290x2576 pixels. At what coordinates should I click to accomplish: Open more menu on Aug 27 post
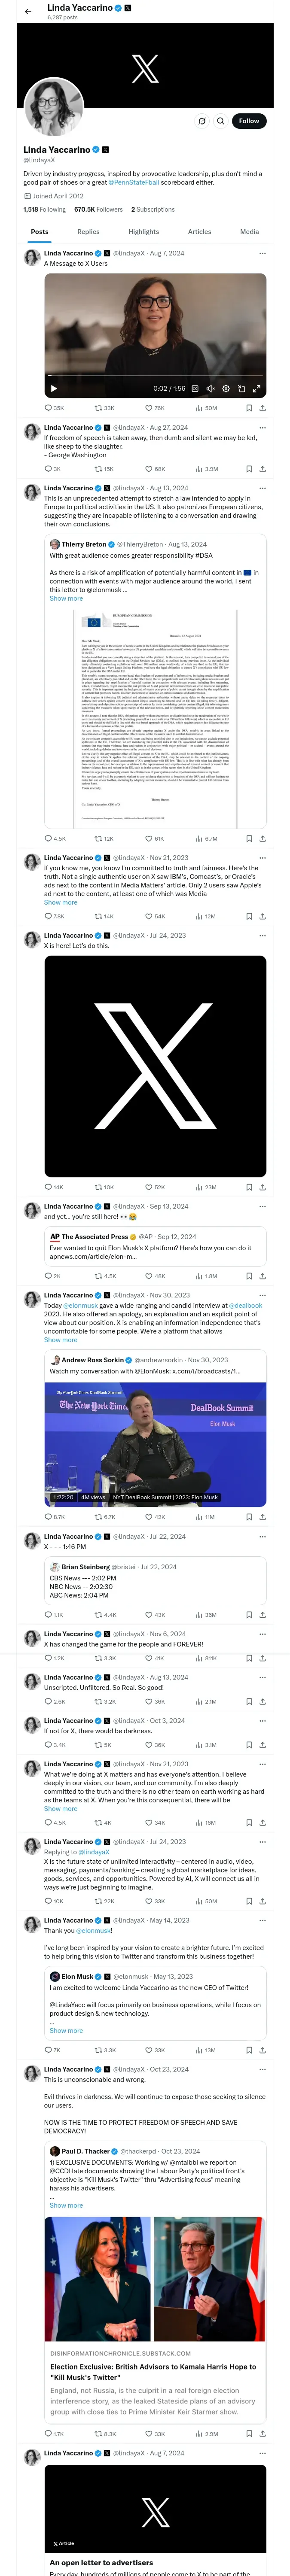coord(262,427)
